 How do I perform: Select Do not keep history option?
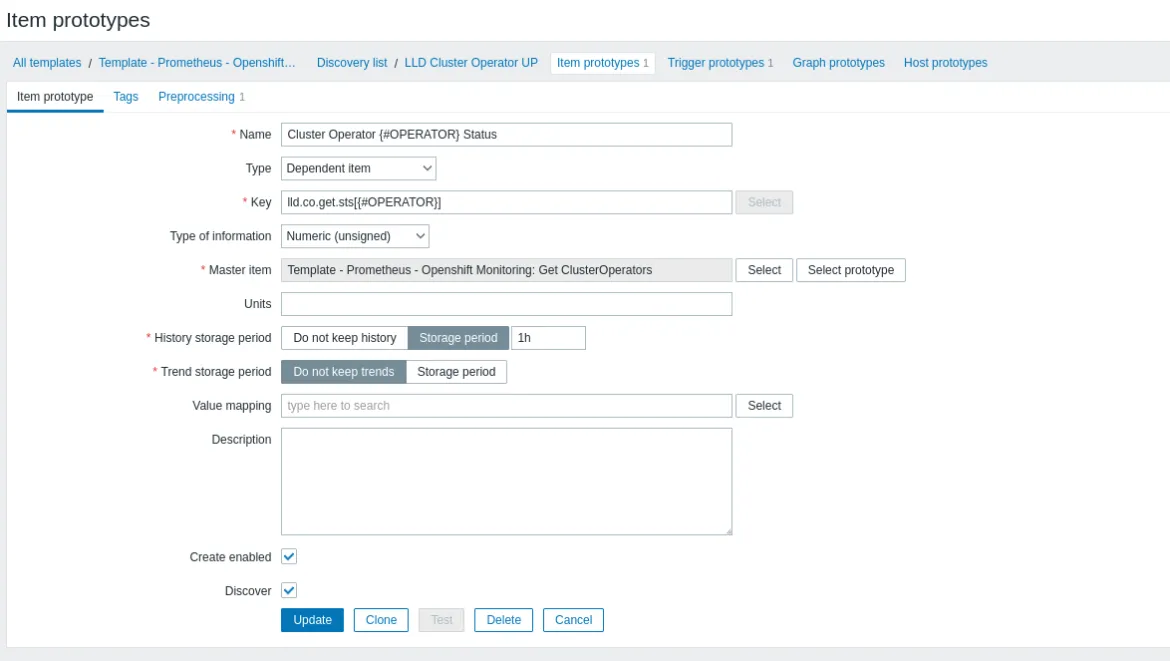pos(344,337)
